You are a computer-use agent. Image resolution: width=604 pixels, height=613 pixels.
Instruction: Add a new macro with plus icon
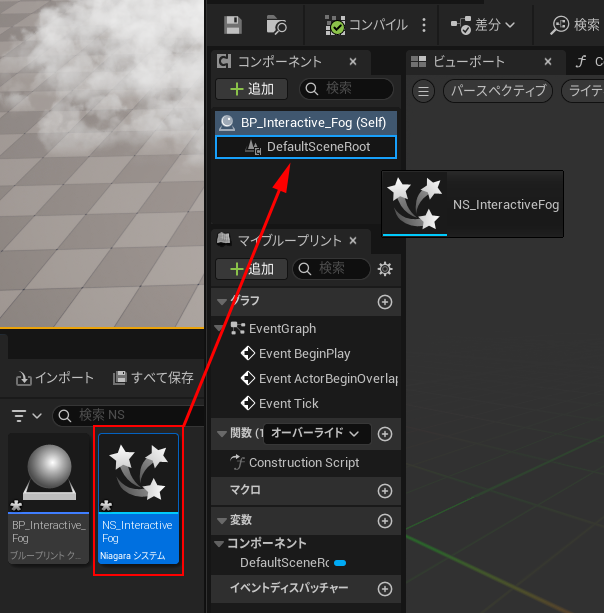[384, 490]
